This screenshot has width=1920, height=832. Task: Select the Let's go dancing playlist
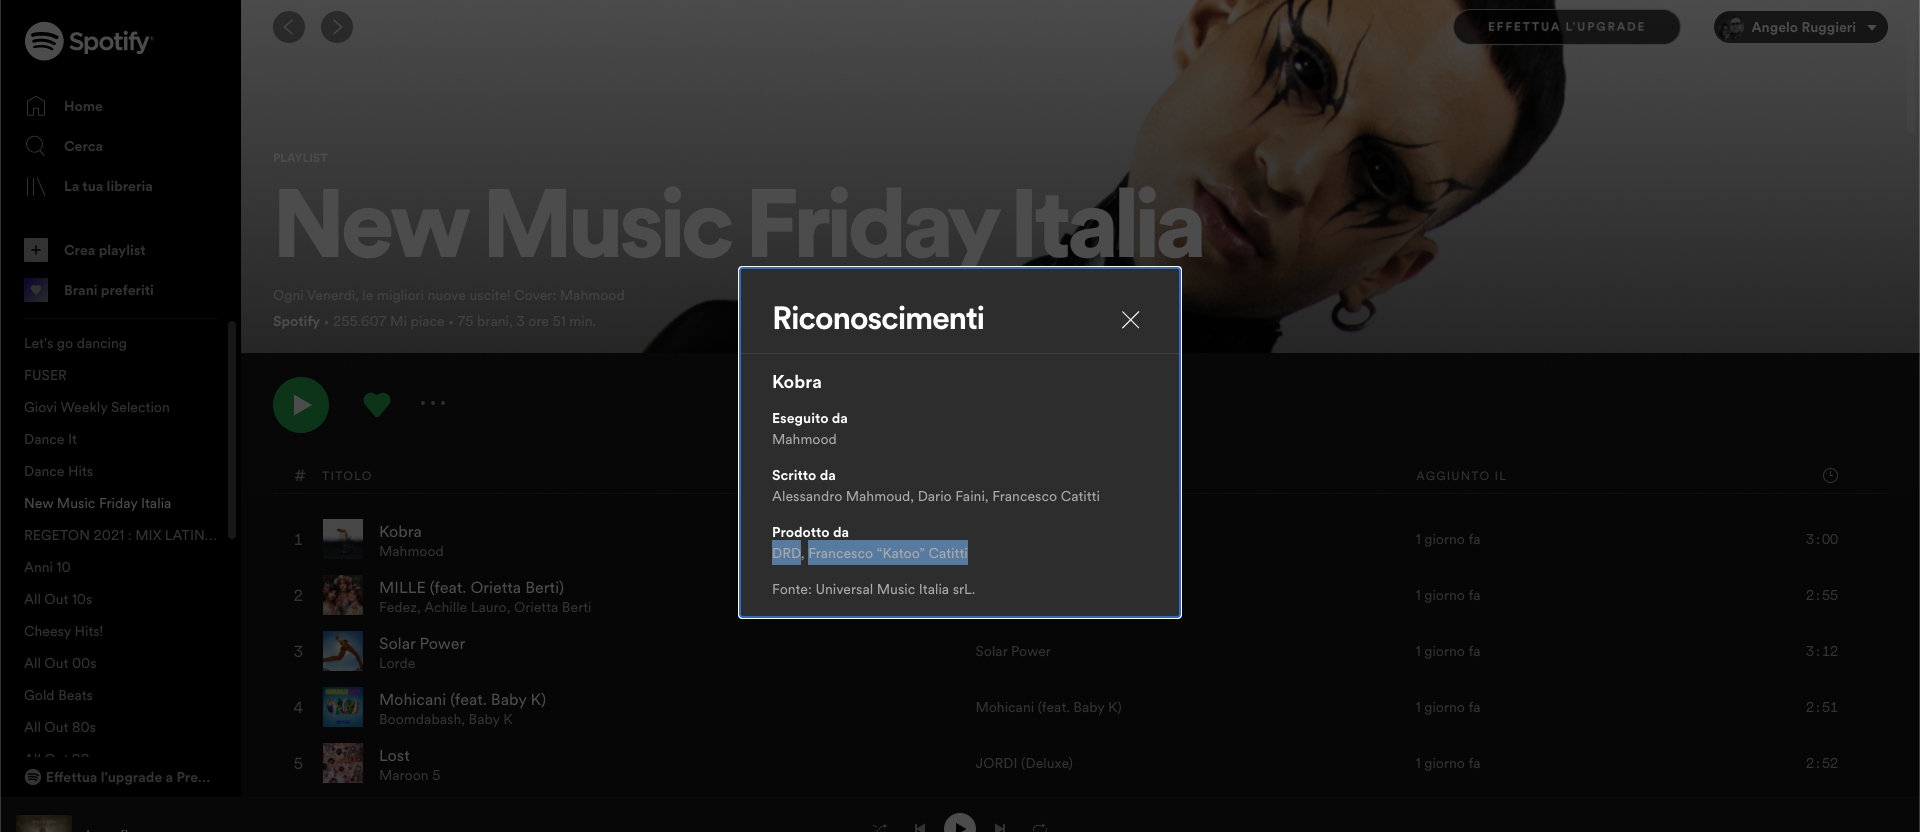pyautogui.click(x=75, y=343)
